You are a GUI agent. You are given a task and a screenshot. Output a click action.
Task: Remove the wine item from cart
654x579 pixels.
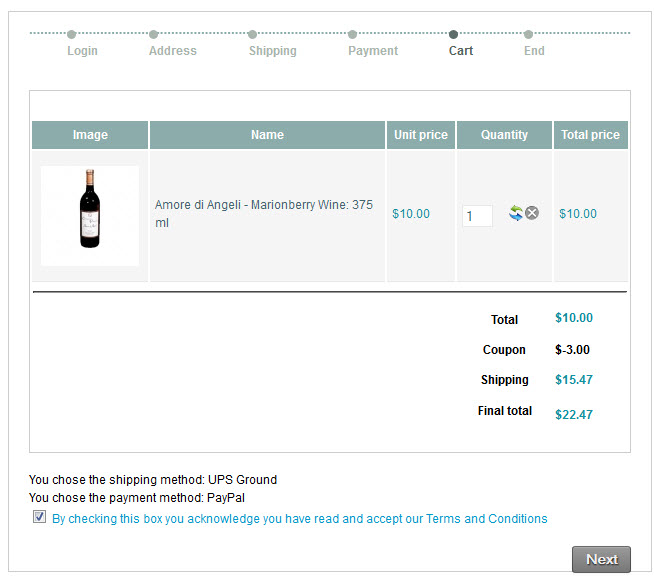532,213
